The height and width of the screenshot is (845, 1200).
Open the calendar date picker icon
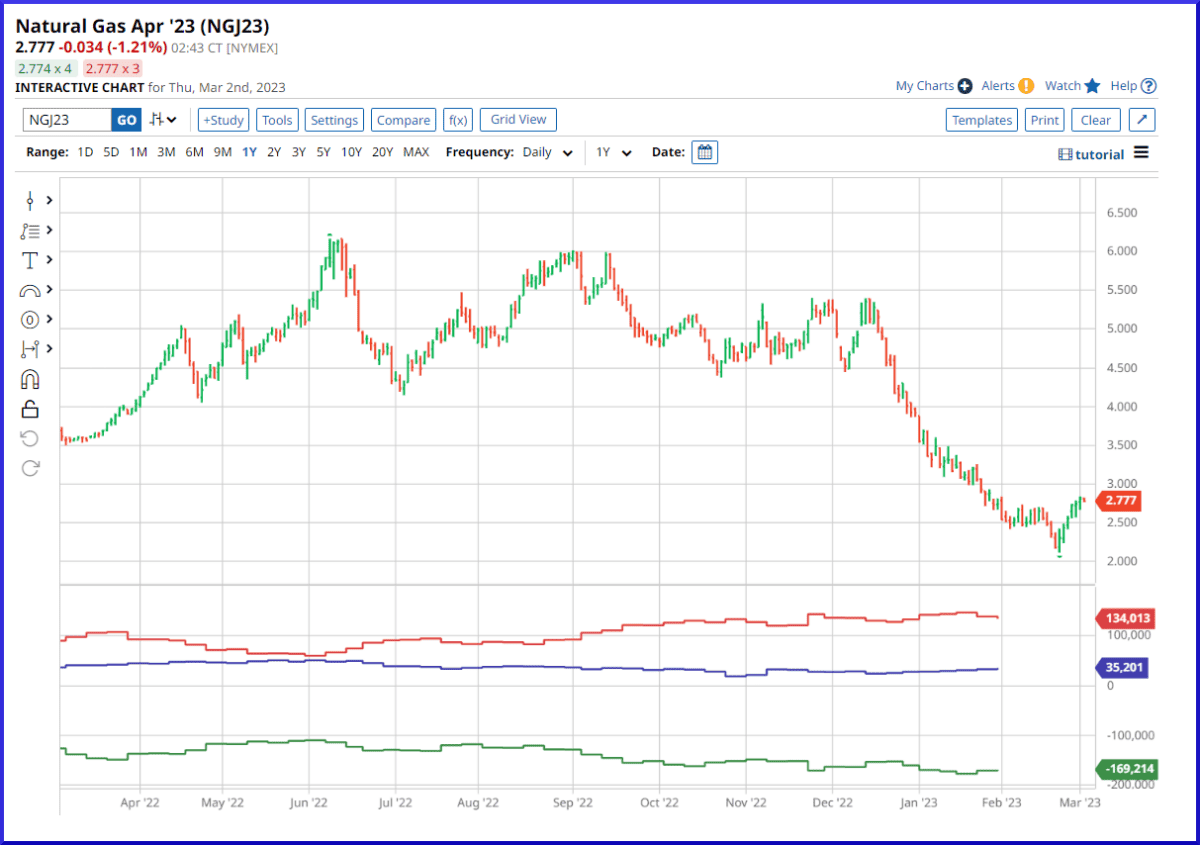click(704, 152)
